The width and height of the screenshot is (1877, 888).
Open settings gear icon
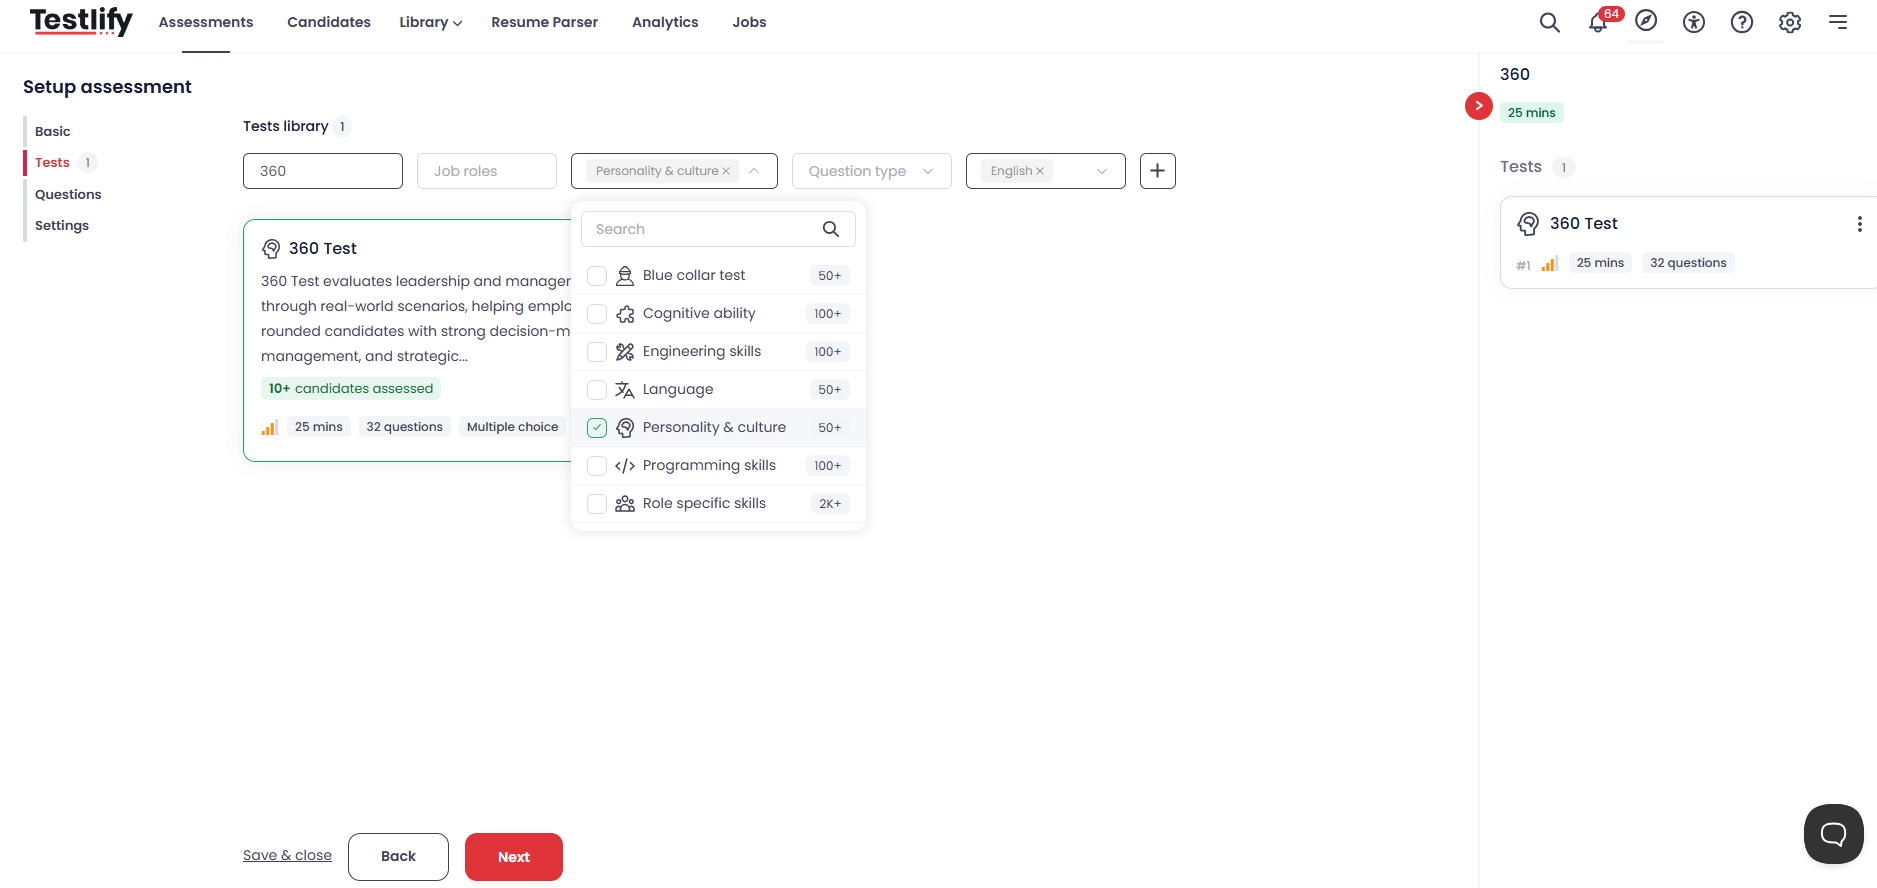coord(1790,22)
